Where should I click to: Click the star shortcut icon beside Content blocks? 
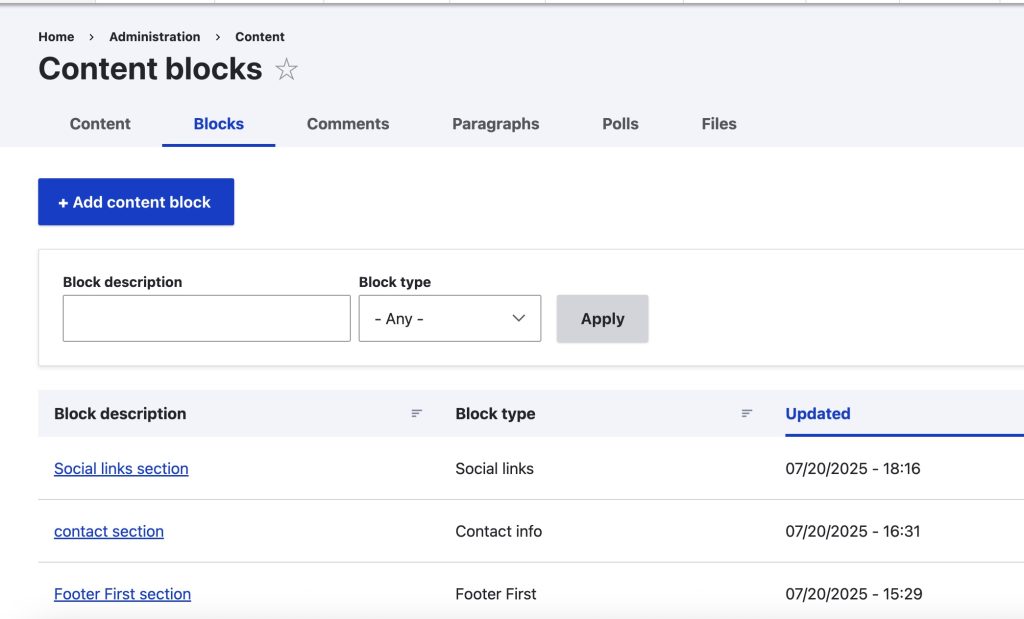[x=287, y=70]
